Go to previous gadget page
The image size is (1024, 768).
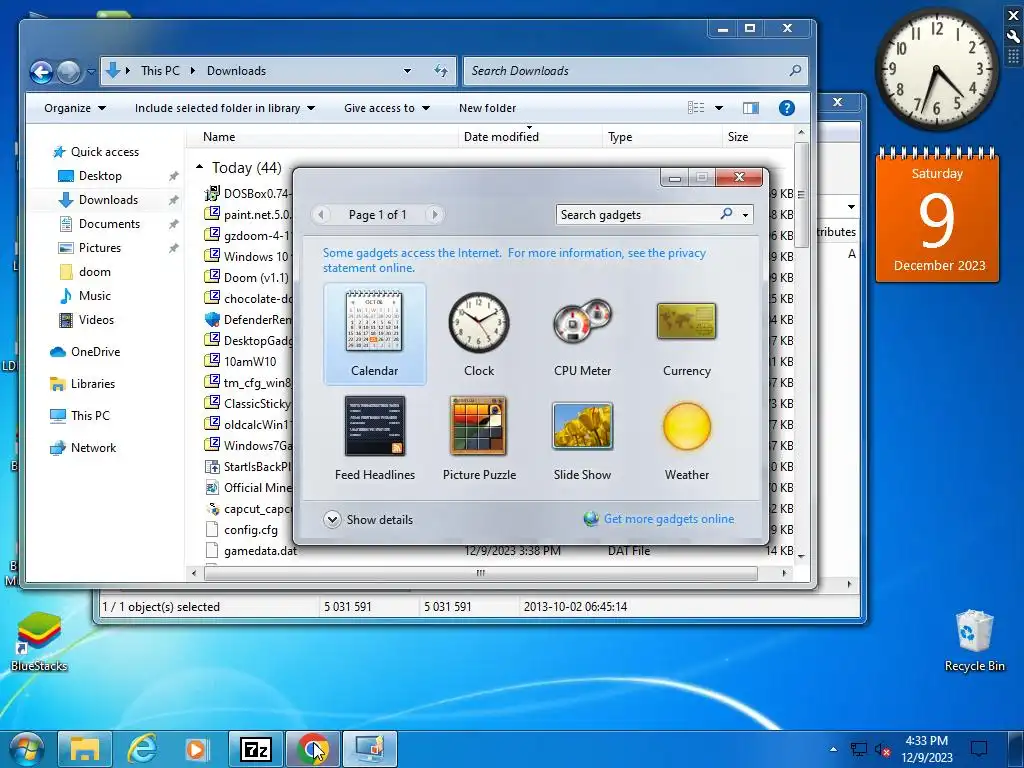point(321,214)
